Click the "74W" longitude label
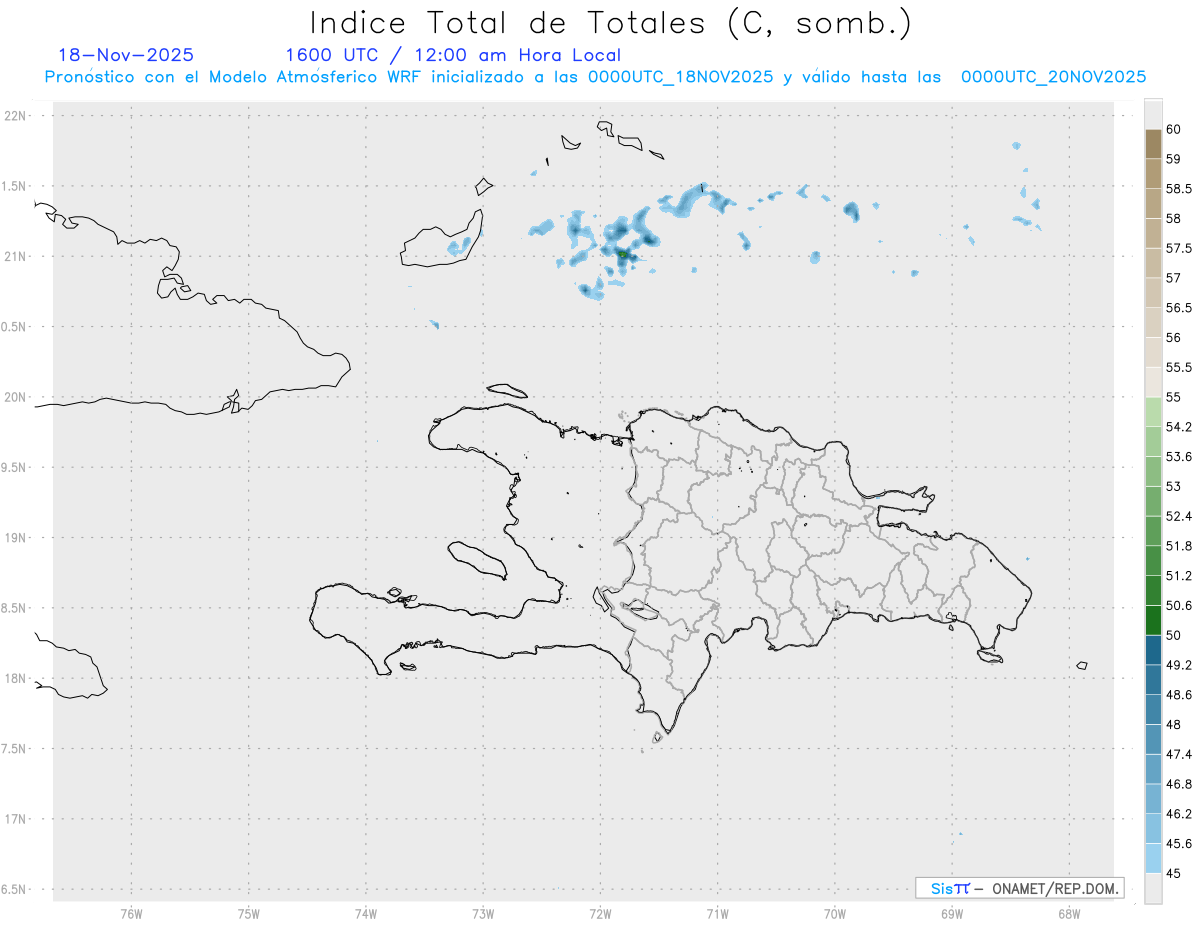1200x927 pixels. [365, 913]
